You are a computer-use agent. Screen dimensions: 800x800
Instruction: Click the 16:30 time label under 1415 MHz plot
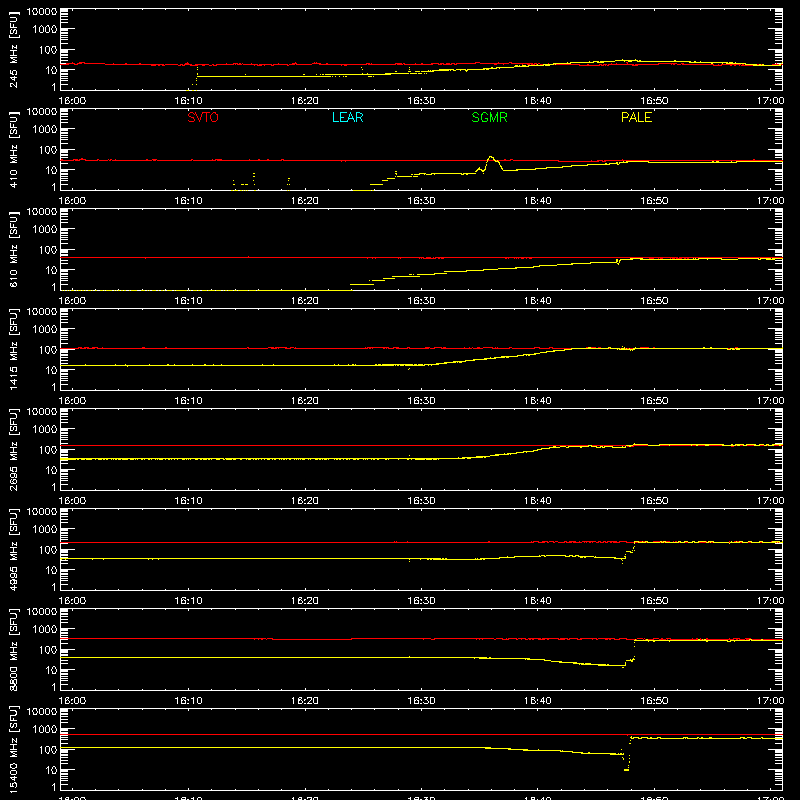coord(421,401)
